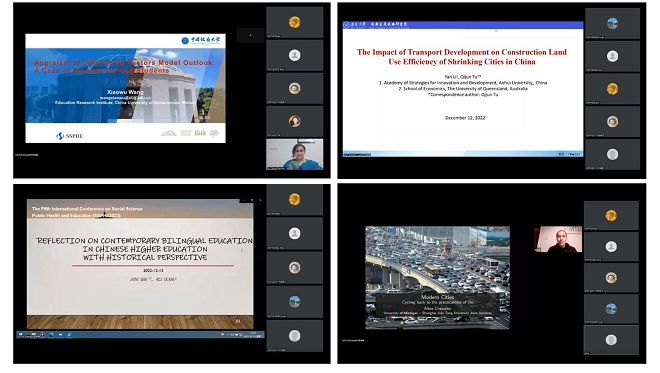Select woman's live video under Xiaowu Wang participants
Screen dimensions: 660x373
click(x=295, y=154)
